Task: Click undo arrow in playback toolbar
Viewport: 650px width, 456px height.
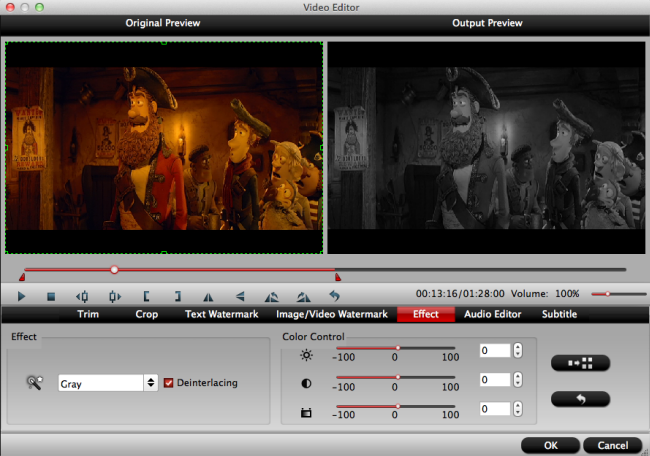Action: tap(334, 296)
